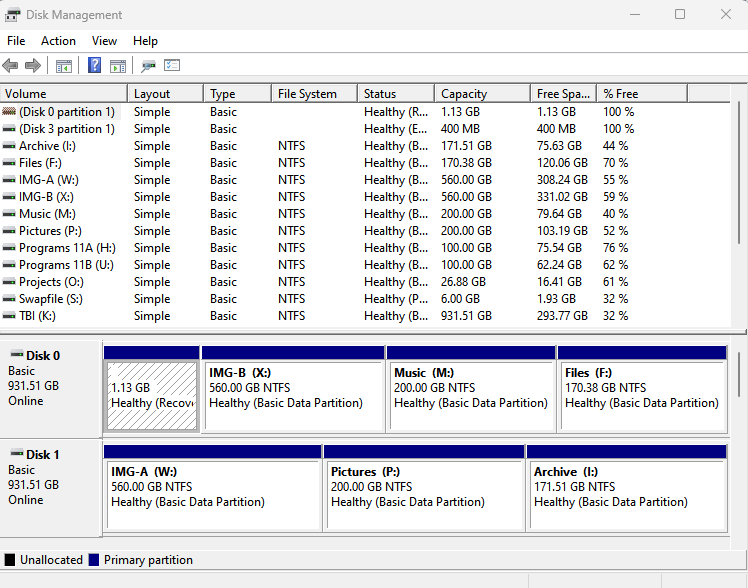Open the blue Help toolbar icon
Viewport: 748px width, 588px height.
tap(94, 65)
